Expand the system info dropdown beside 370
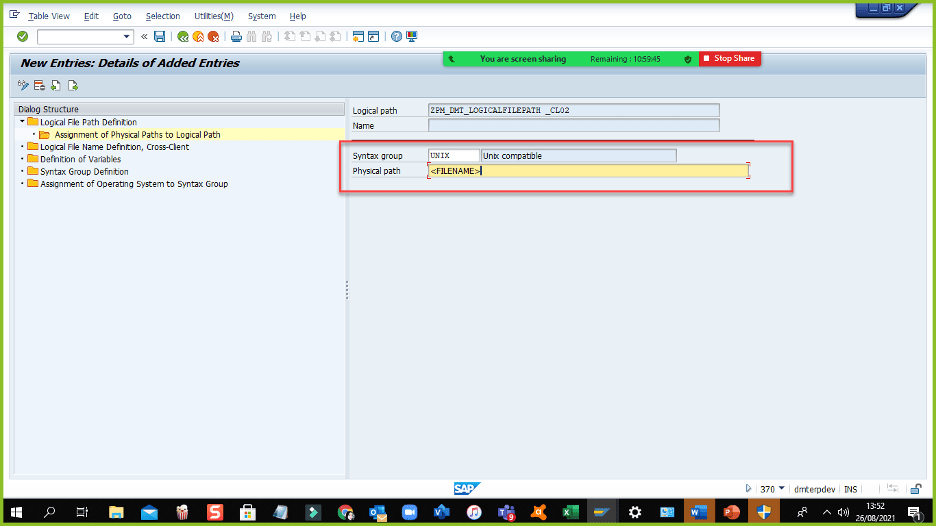This screenshot has width=936, height=526. pos(782,489)
